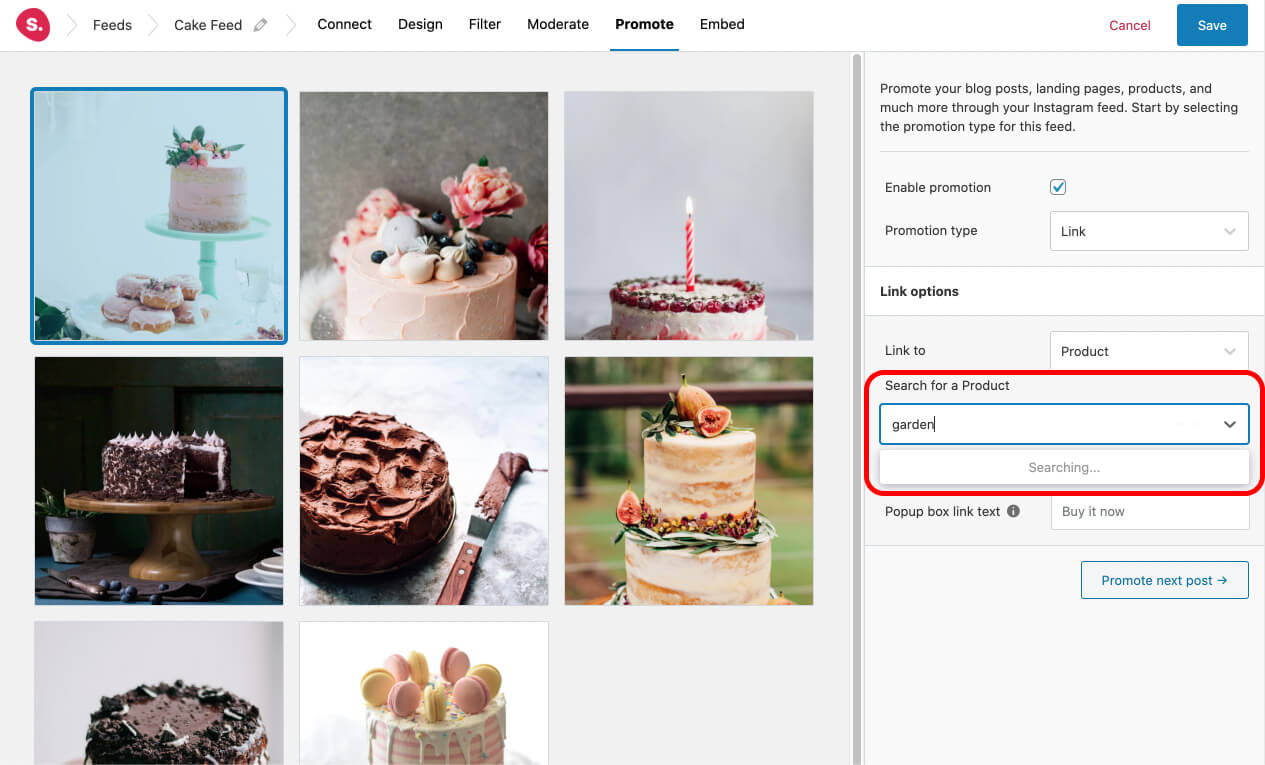Click the Cancel link
This screenshot has height=765, width=1265.
click(x=1130, y=25)
